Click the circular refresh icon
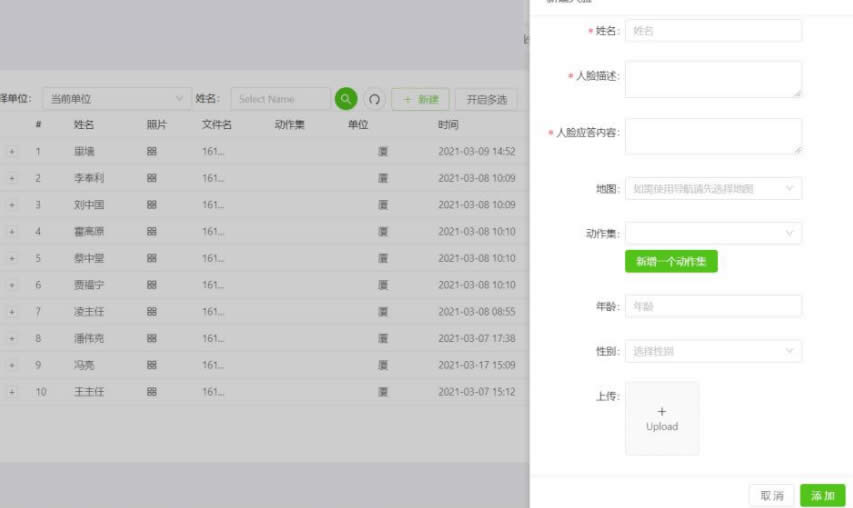 pos(375,99)
